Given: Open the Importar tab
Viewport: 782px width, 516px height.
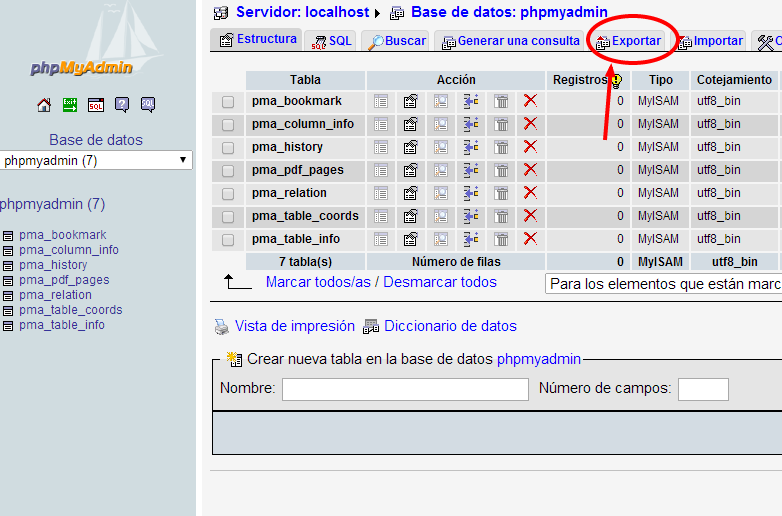Looking at the screenshot, I should pyautogui.click(x=711, y=40).
